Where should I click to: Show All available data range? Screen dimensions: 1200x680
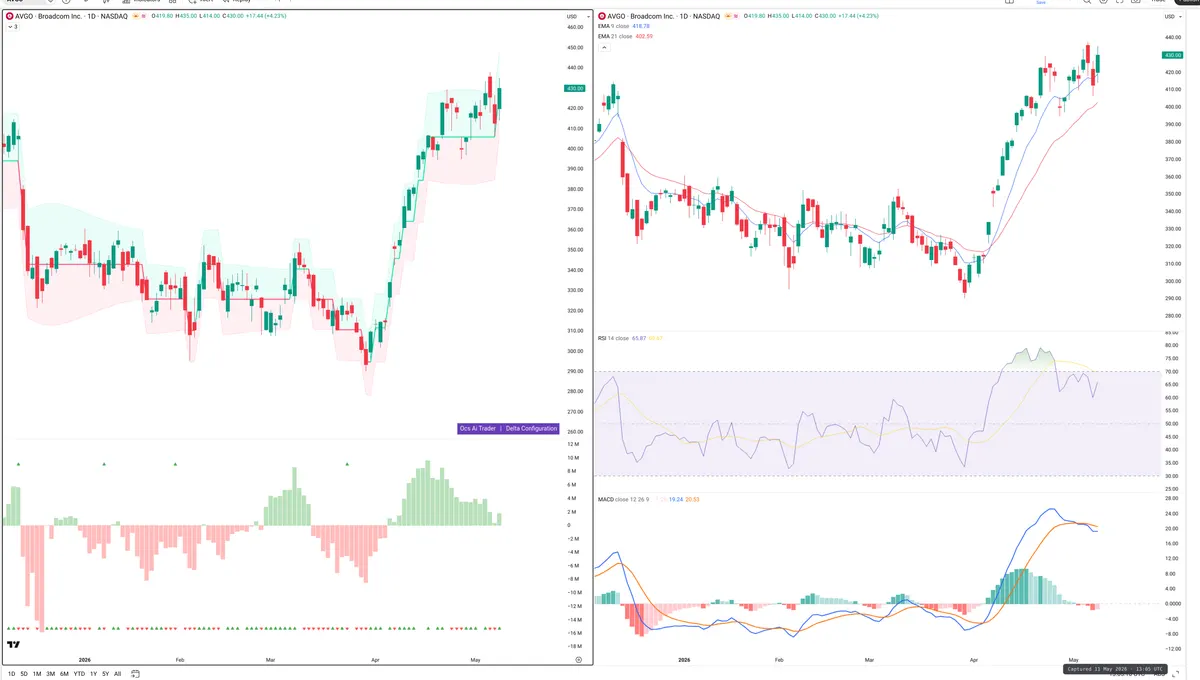117,673
